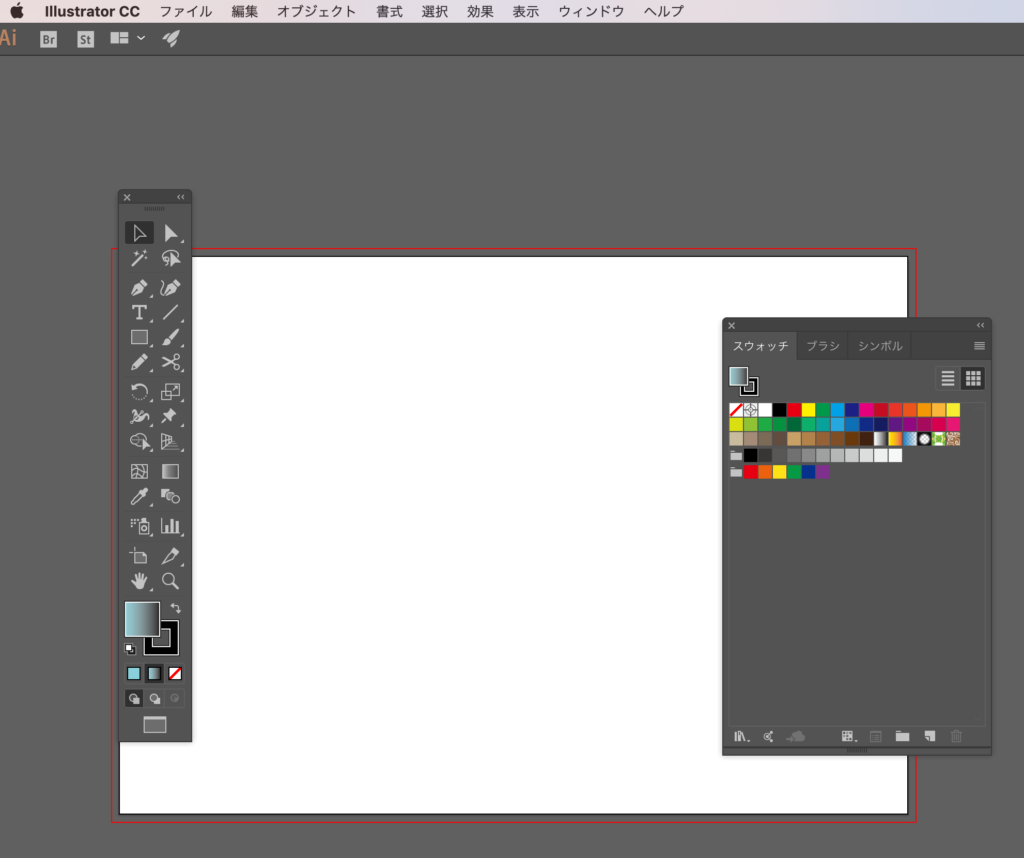Switch swatches to list view
Viewport: 1024px width, 858px height.
coord(948,378)
